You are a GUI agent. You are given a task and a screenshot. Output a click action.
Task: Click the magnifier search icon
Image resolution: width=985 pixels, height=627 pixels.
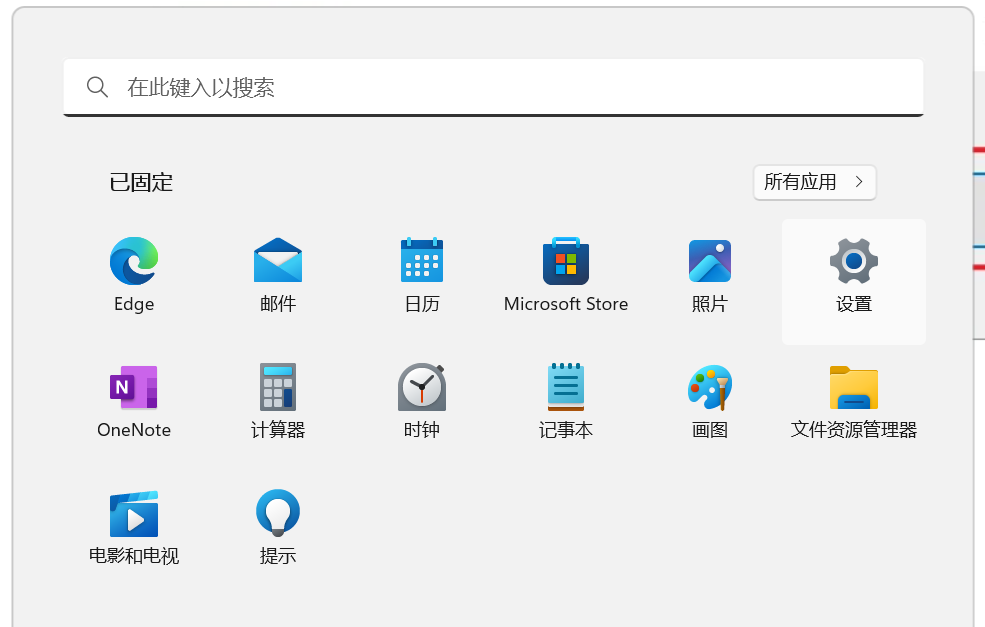click(x=97, y=87)
